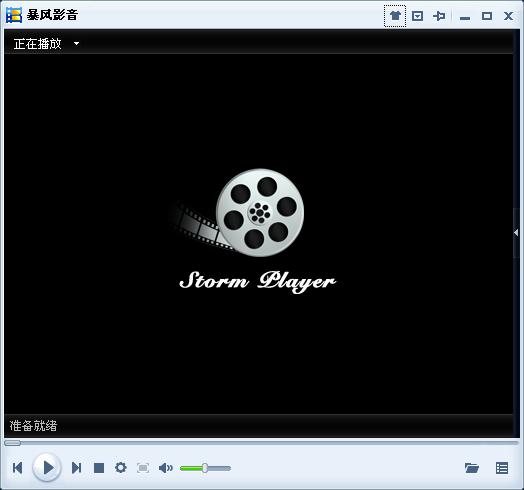Screen dimensions: 524x490
Task: Toggle fullscreen mode icon
Action: pyautogui.click(x=143, y=468)
